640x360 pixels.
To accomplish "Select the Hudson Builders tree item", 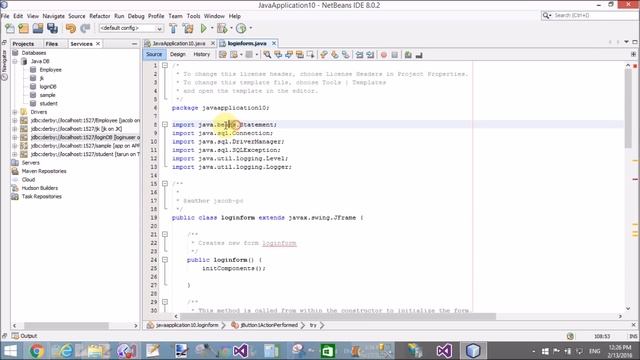I will click(40, 188).
